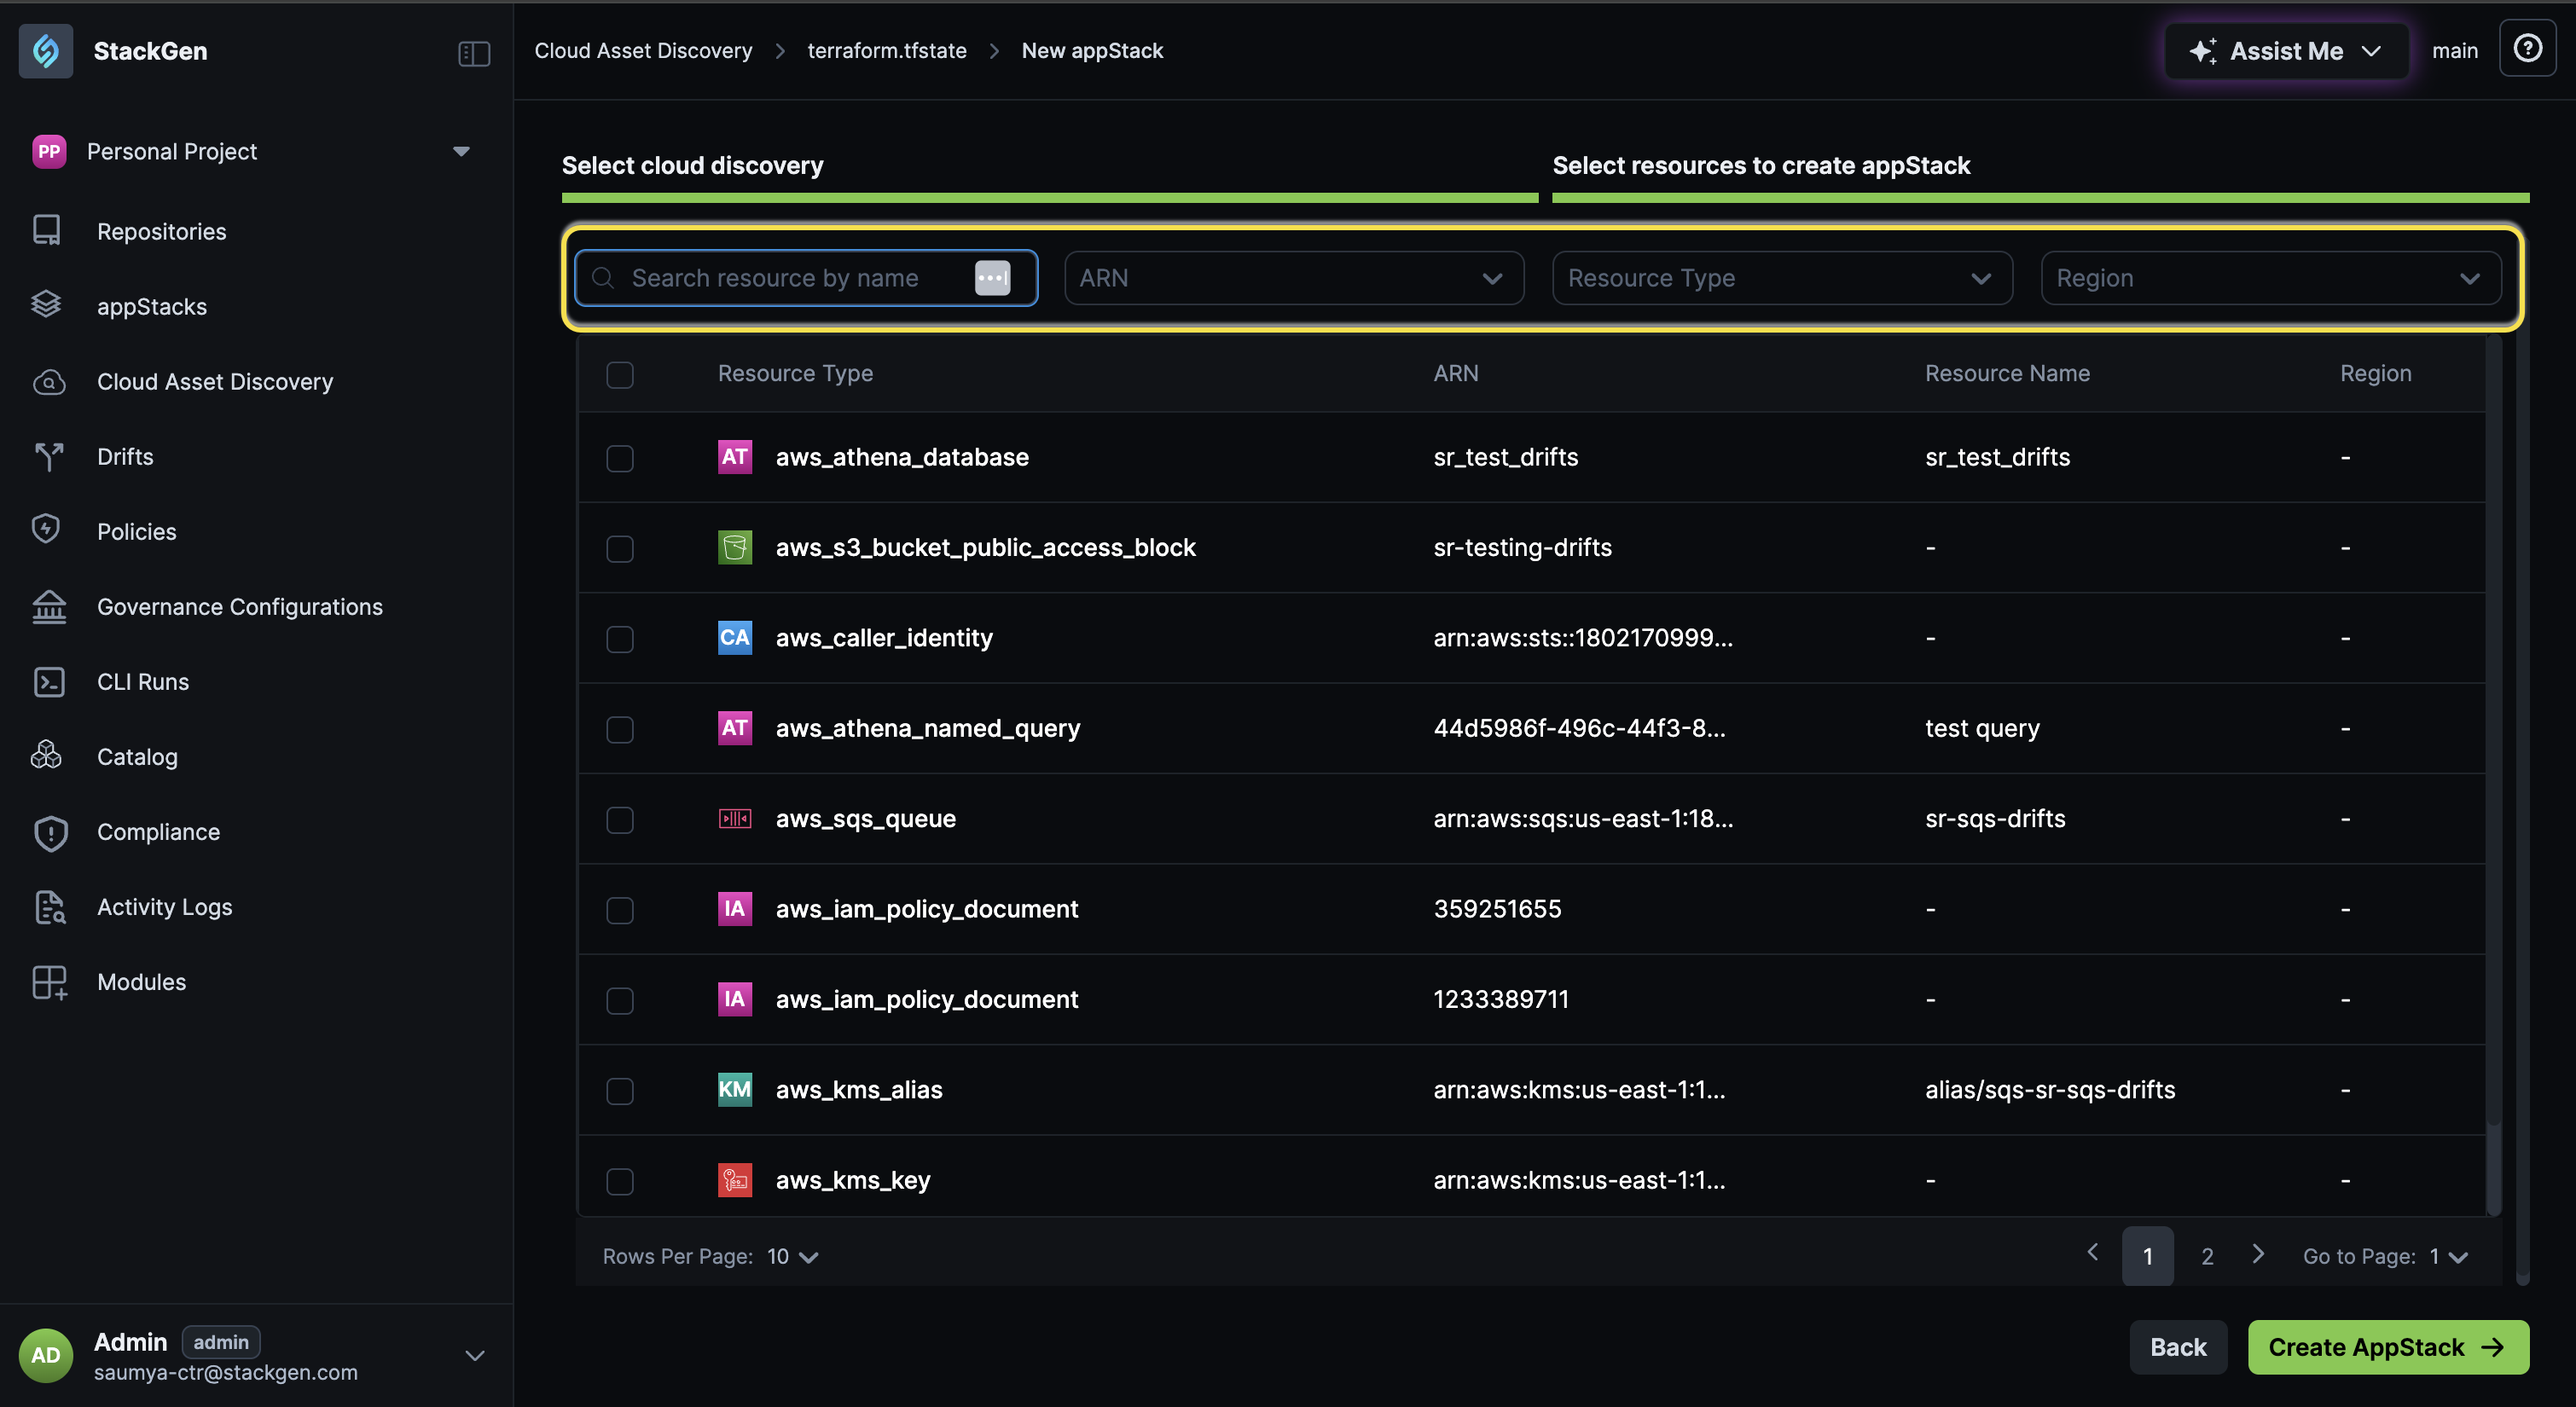2576x1407 pixels.
Task: Click the AT icon for aws_athena_named_query
Action: [x=735, y=728]
